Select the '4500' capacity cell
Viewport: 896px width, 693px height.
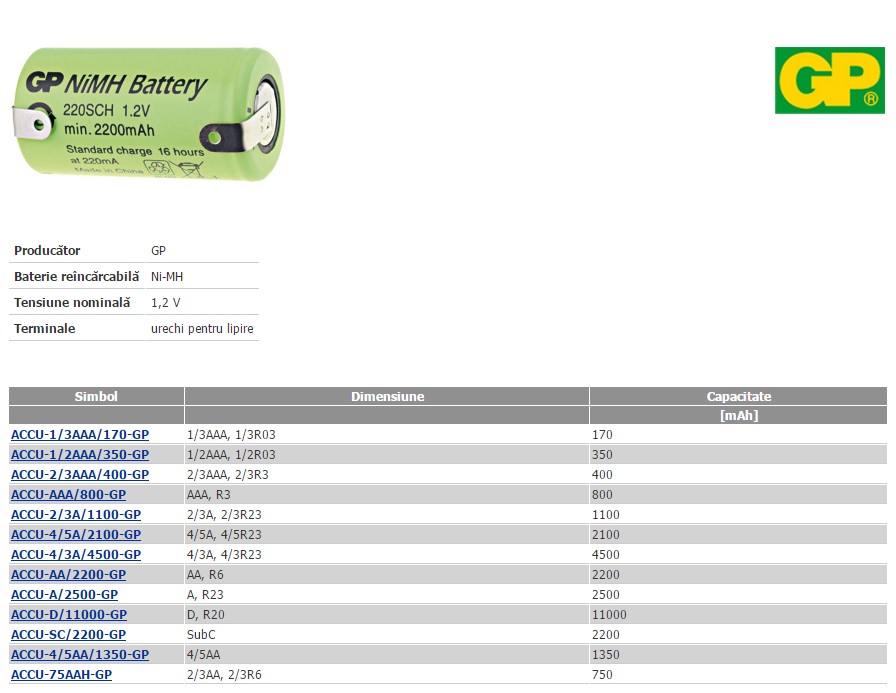click(x=738, y=555)
